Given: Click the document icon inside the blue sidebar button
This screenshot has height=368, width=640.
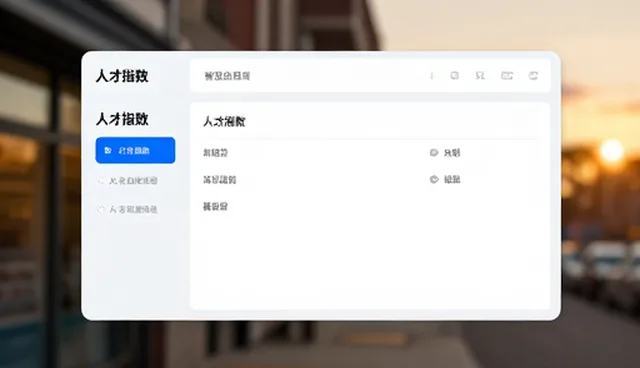Looking at the screenshot, I should pyautogui.click(x=108, y=151).
